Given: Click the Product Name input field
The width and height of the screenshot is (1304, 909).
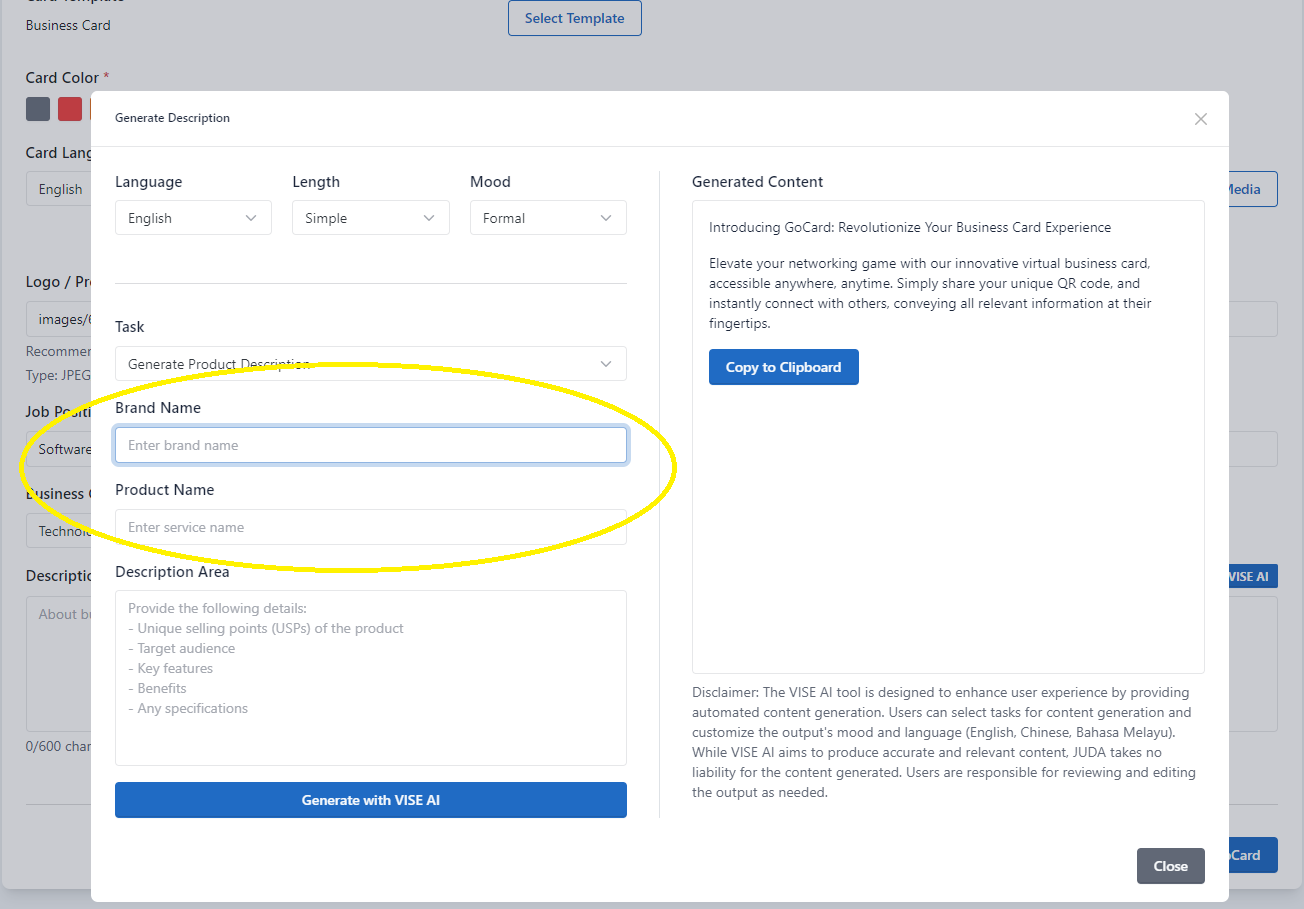Looking at the screenshot, I should (x=370, y=527).
